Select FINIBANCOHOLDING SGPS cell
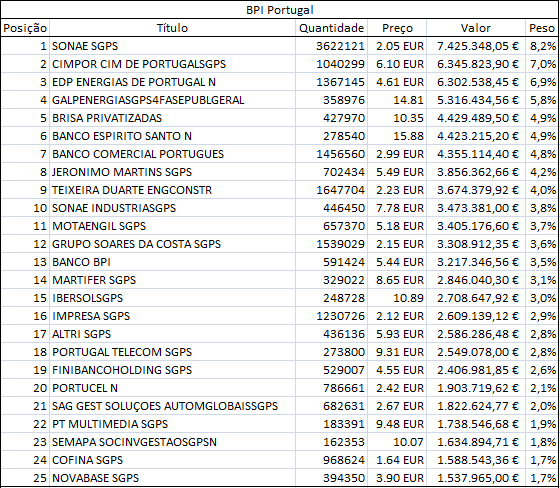This screenshot has height=488, width=560. click(x=172, y=370)
